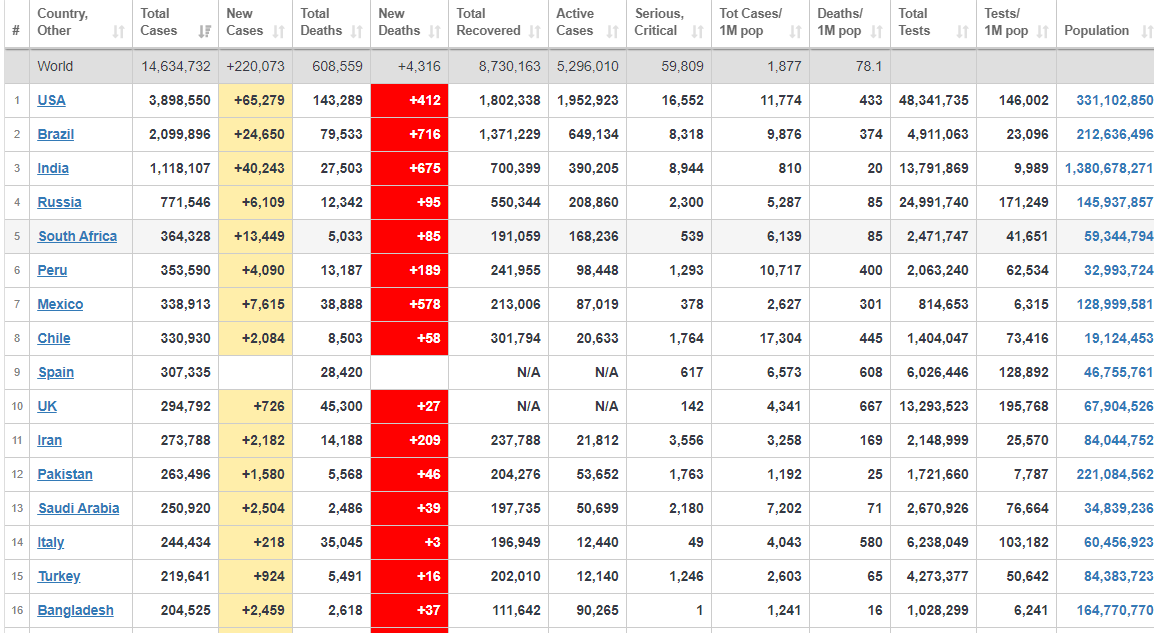Click Mexico population link 128,999,581
The height and width of the screenshot is (633, 1154).
click(1114, 304)
